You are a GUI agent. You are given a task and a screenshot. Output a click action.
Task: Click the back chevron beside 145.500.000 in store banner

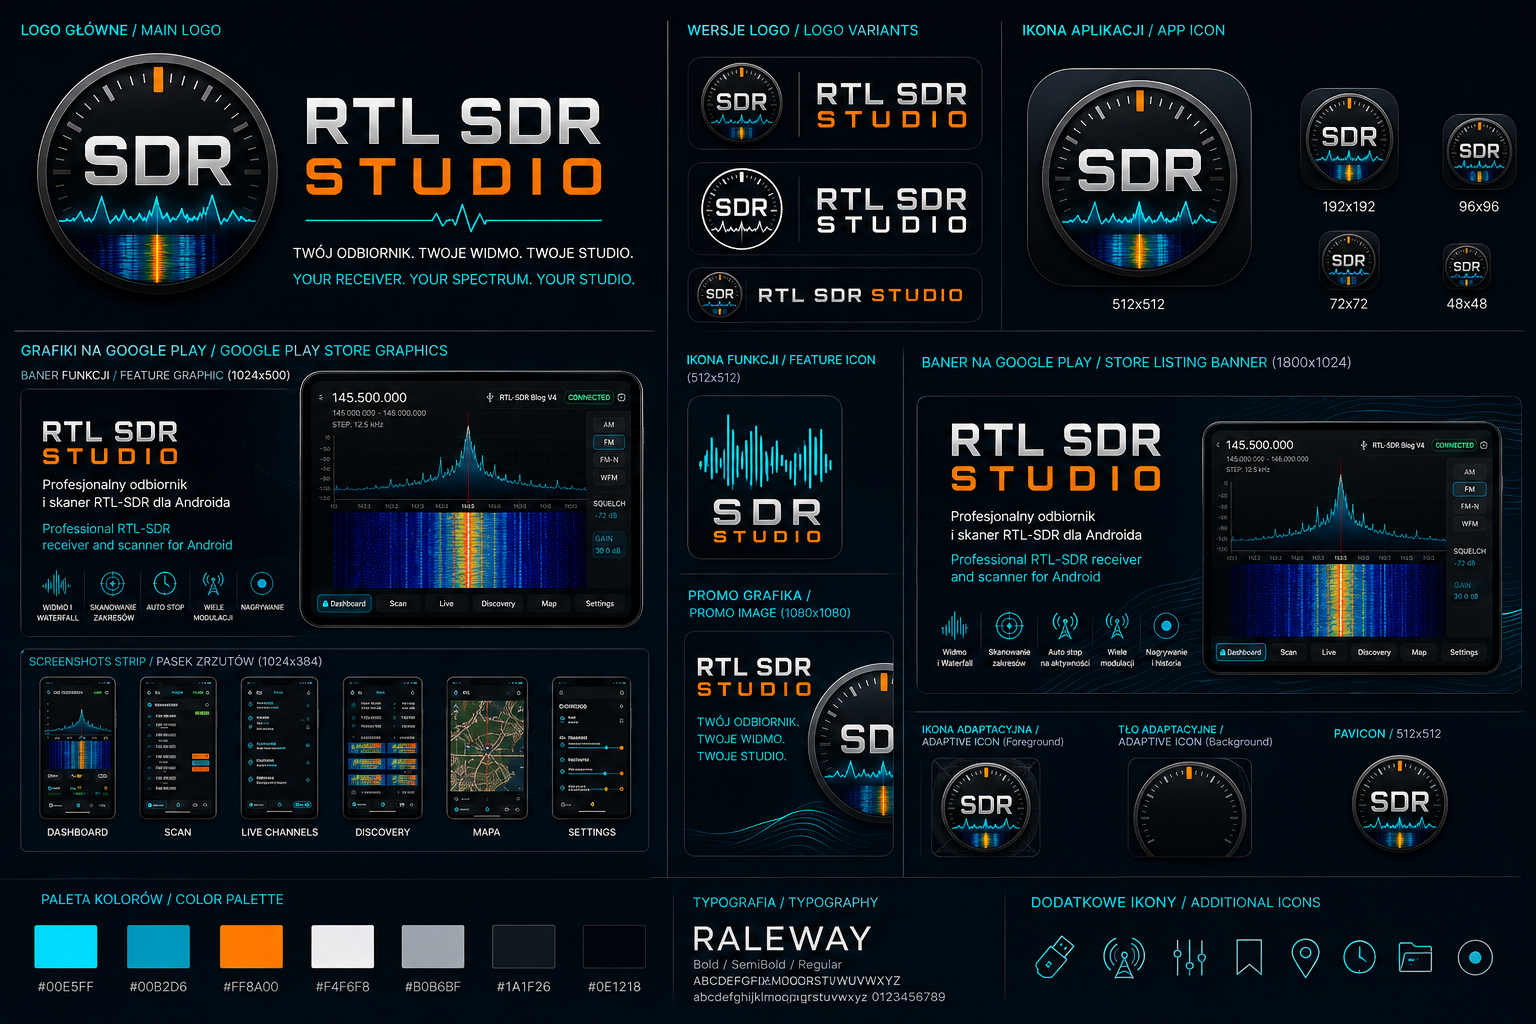1218,445
